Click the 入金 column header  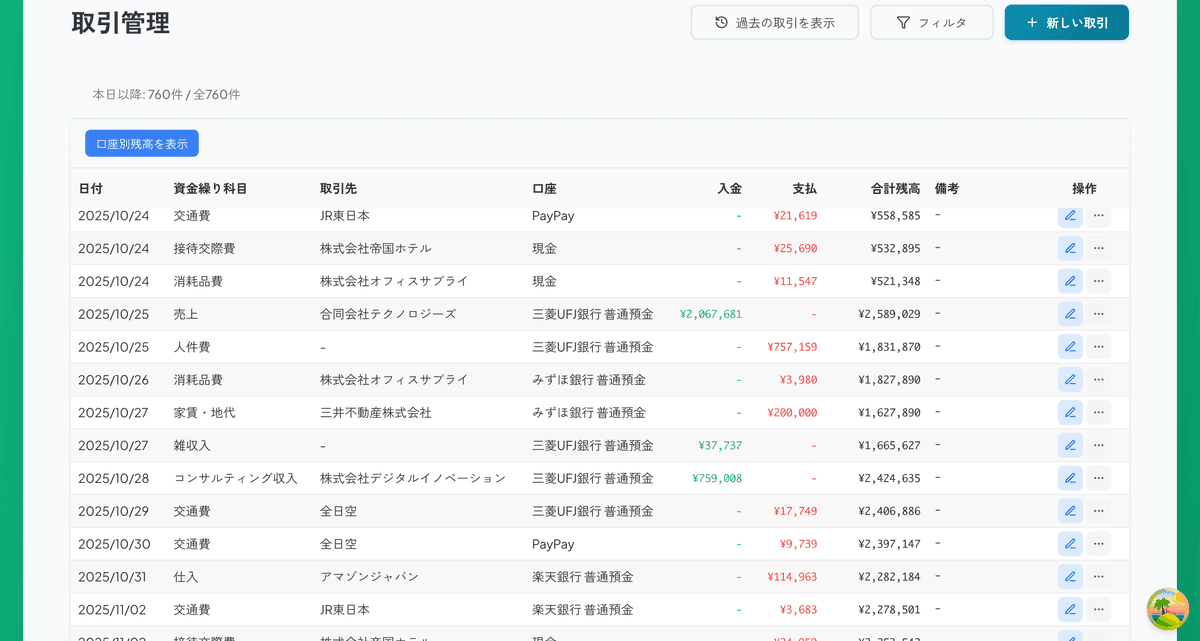[x=730, y=188]
